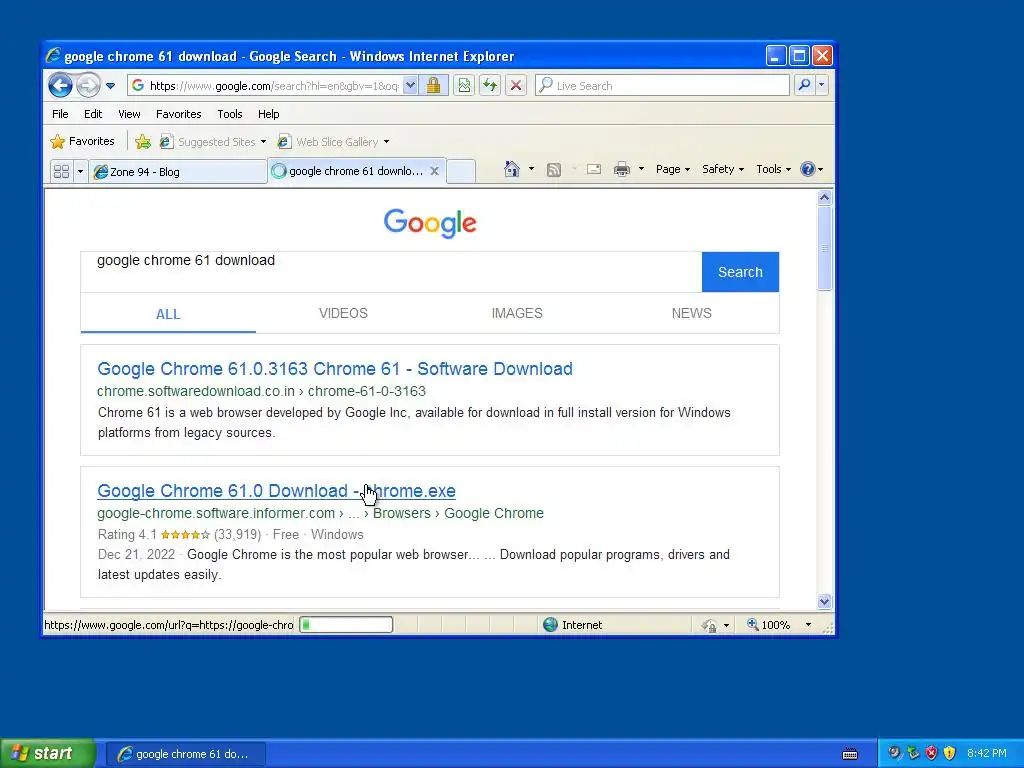View the security lock icon report
The width and height of the screenshot is (1024, 768).
click(433, 86)
